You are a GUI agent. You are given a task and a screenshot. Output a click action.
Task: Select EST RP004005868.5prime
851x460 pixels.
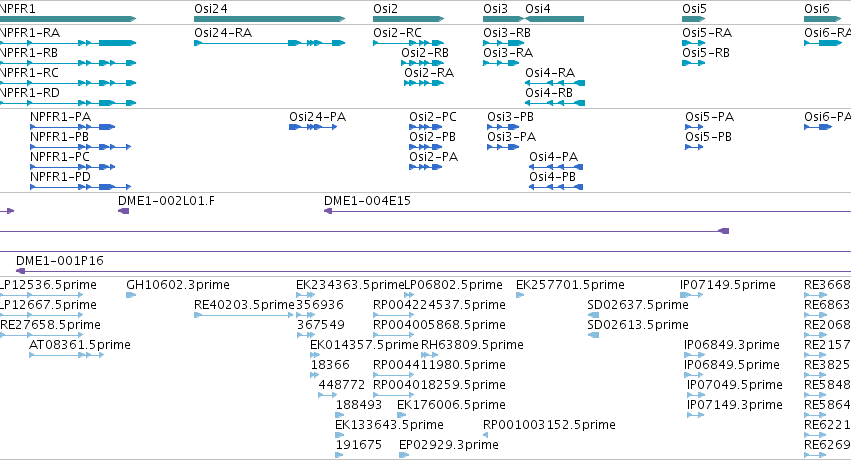tap(393, 335)
